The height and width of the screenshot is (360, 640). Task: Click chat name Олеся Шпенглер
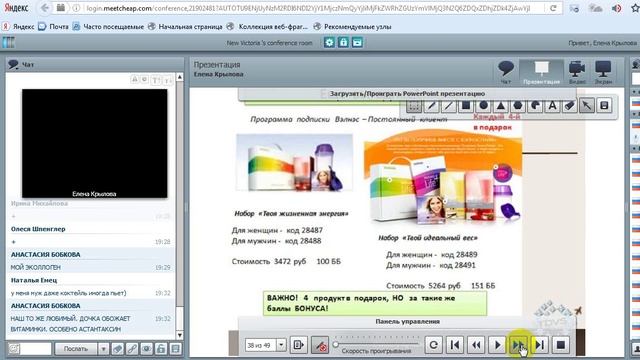coord(38,229)
